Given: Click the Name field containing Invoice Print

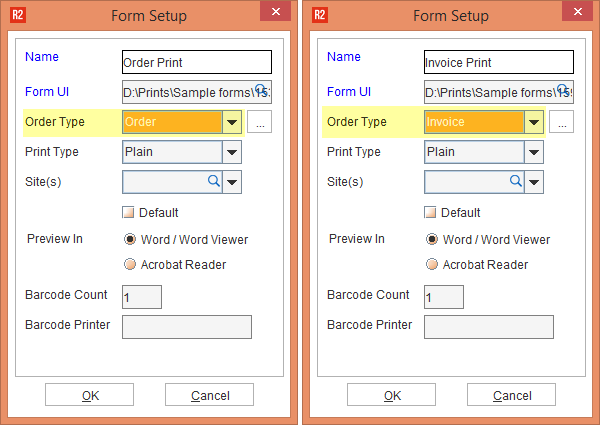Looking at the screenshot, I should tap(497, 62).
